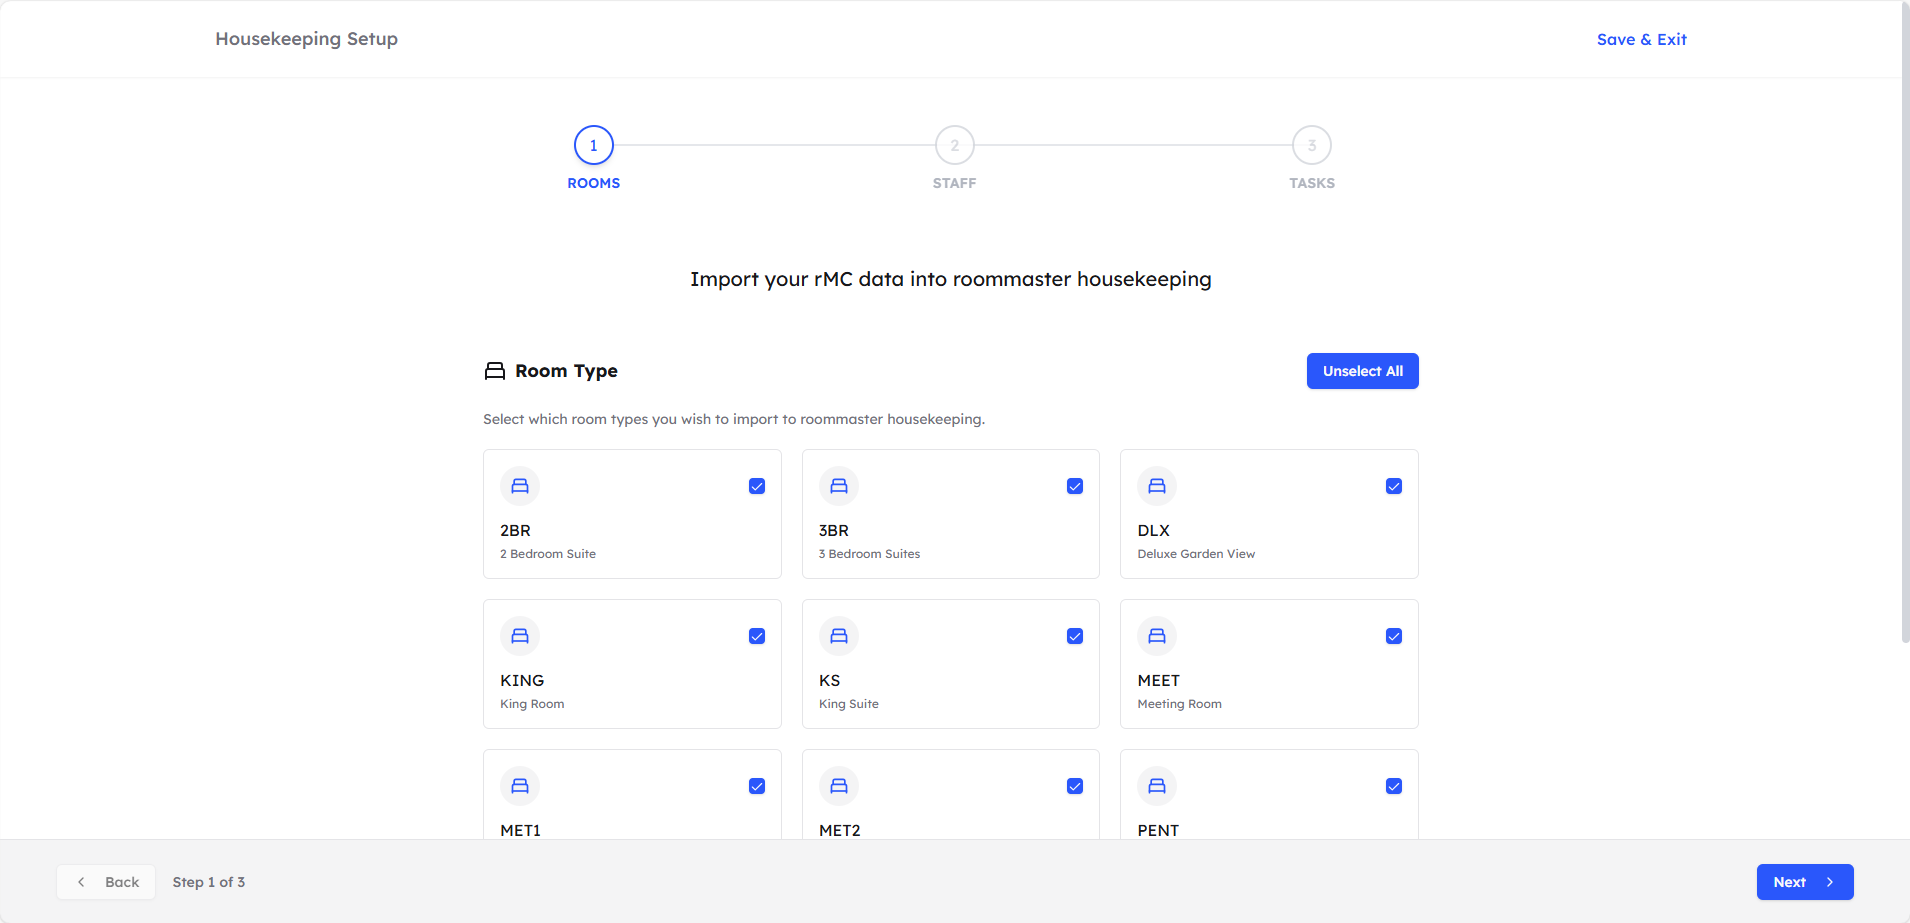The height and width of the screenshot is (923, 1910).
Task: Click the bed icon on DLX card
Action: [1157, 486]
